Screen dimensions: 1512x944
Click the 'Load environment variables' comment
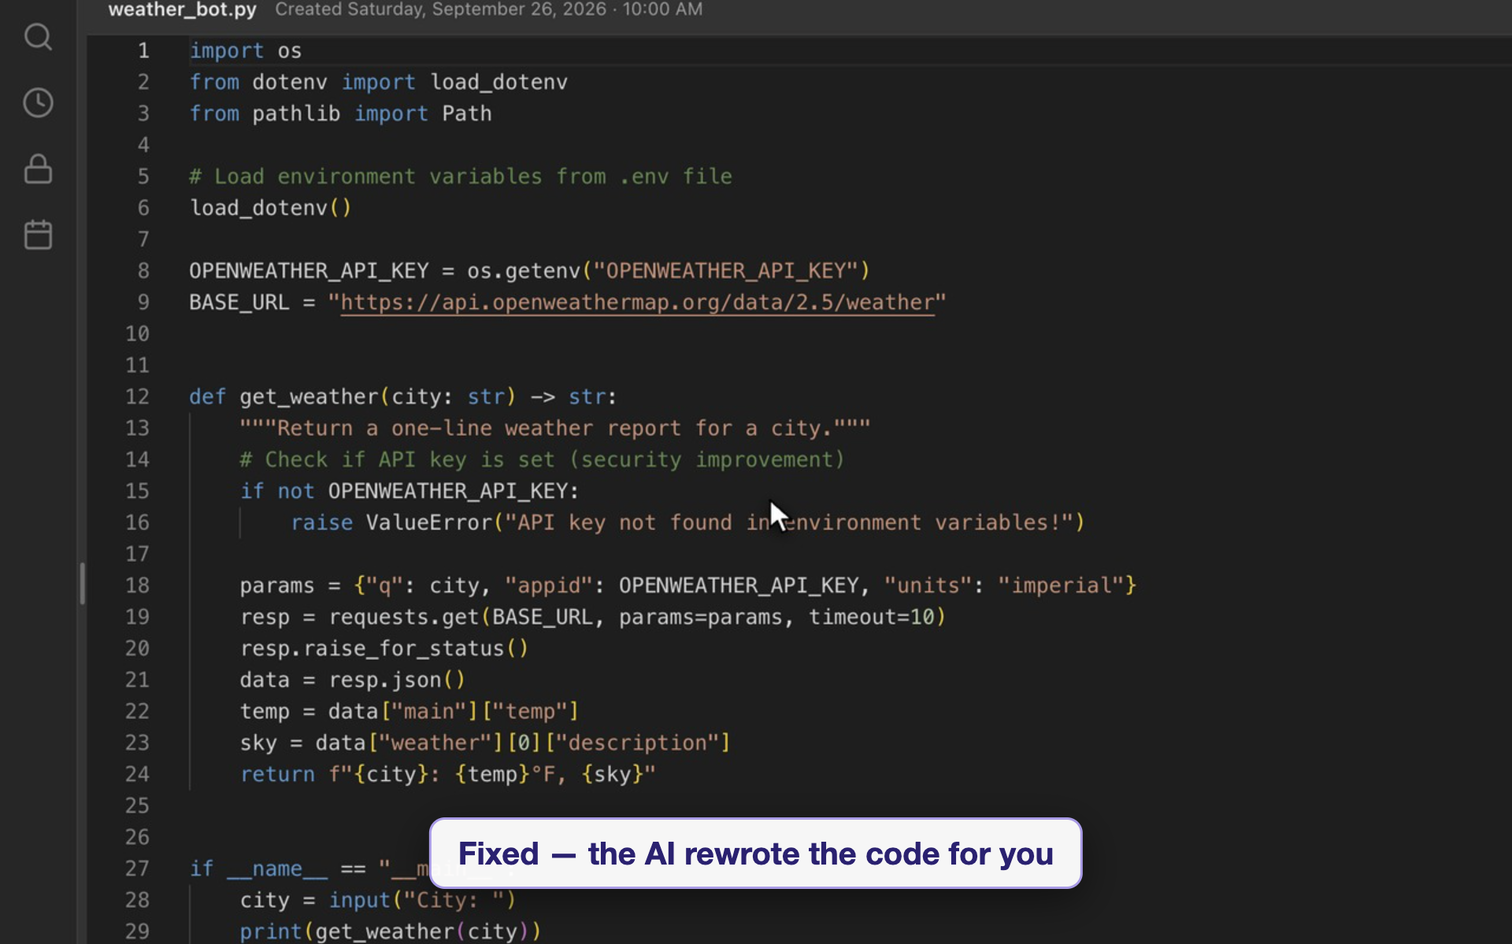coord(460,176)
